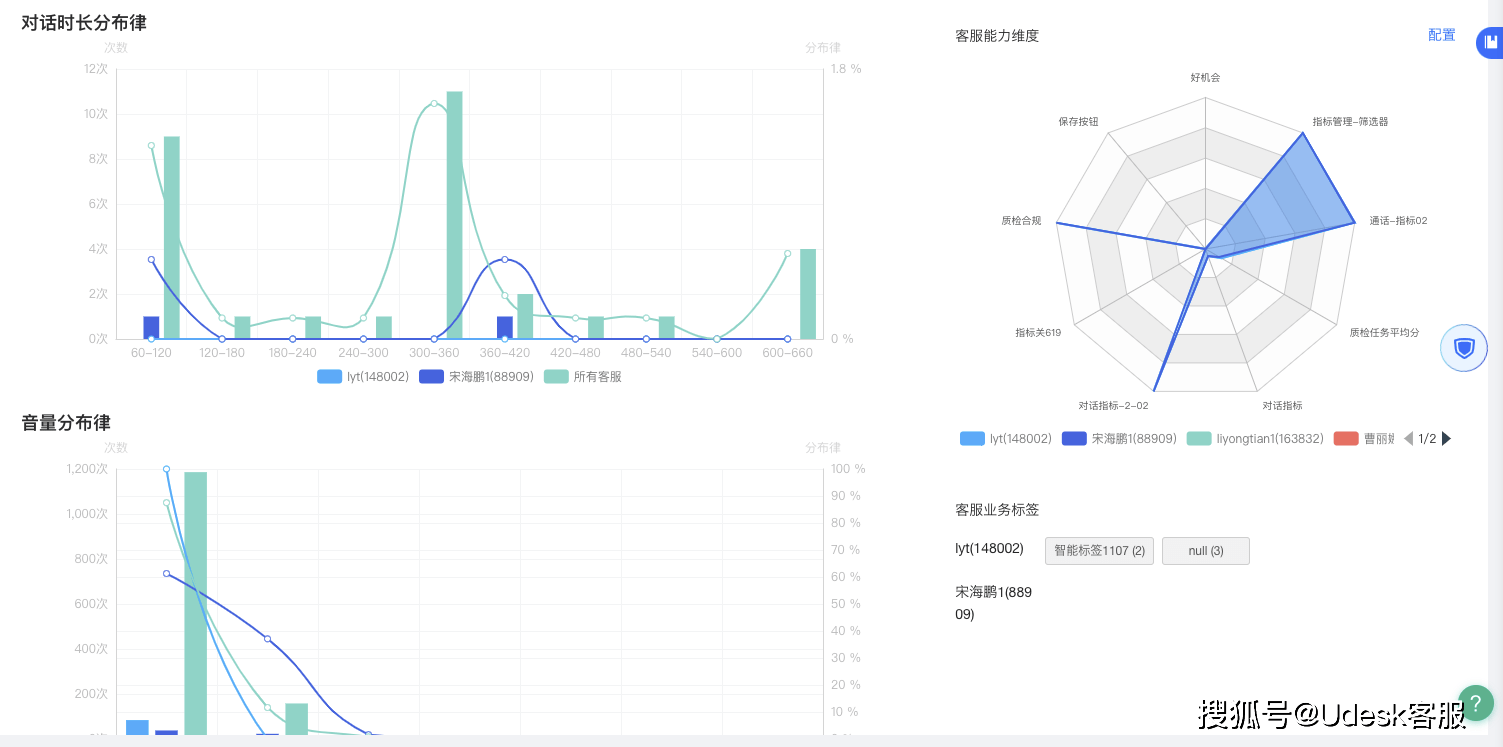Image resolution: width=1503 pixels, height=747 pixels.
Task: Click the round shield icon button
Action: coord(1464,348)
